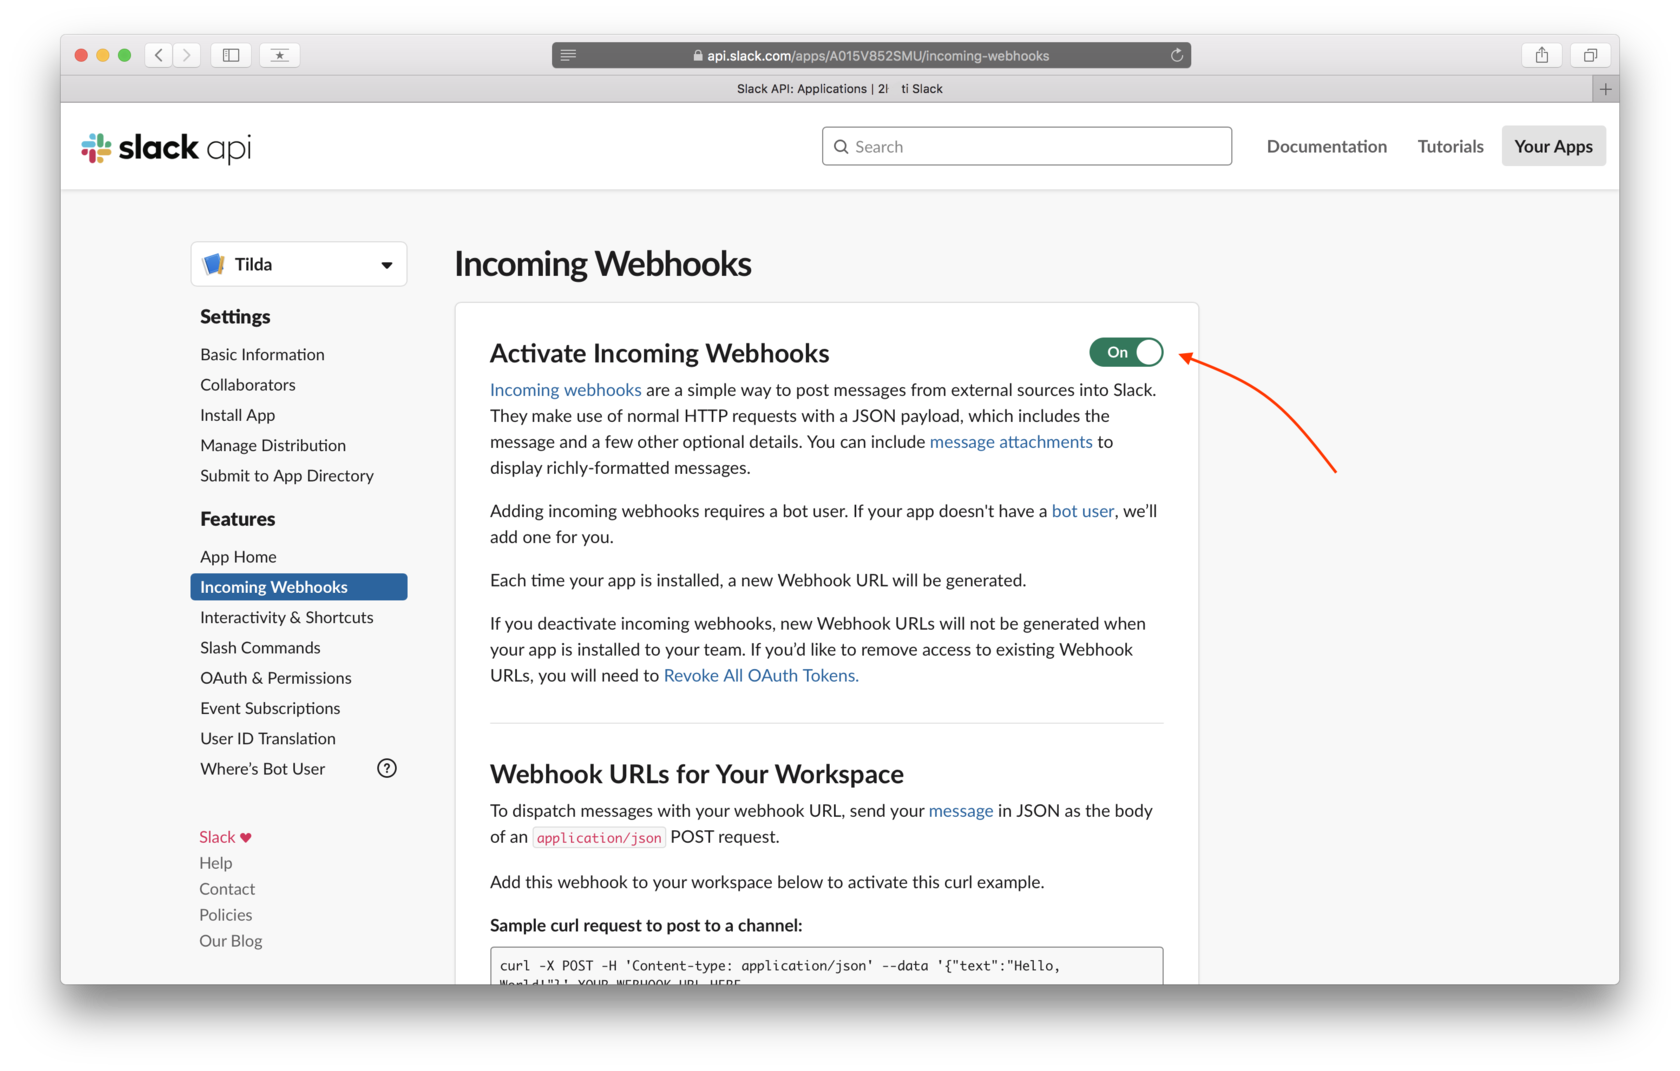
Task: Click the Slack heart footer link
Action: (x=225, y=837)
